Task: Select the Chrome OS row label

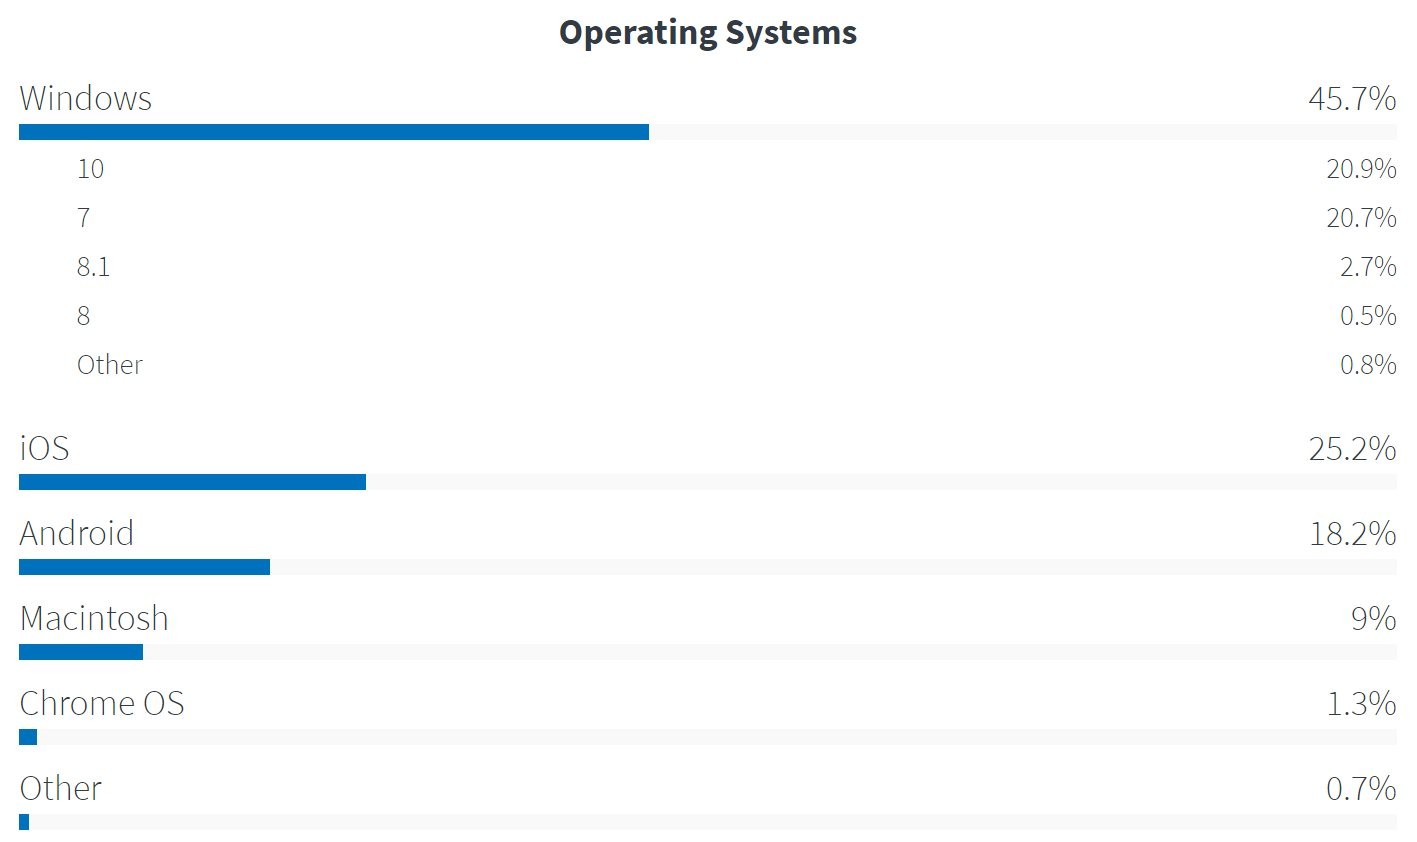Action: coord(102,703)
